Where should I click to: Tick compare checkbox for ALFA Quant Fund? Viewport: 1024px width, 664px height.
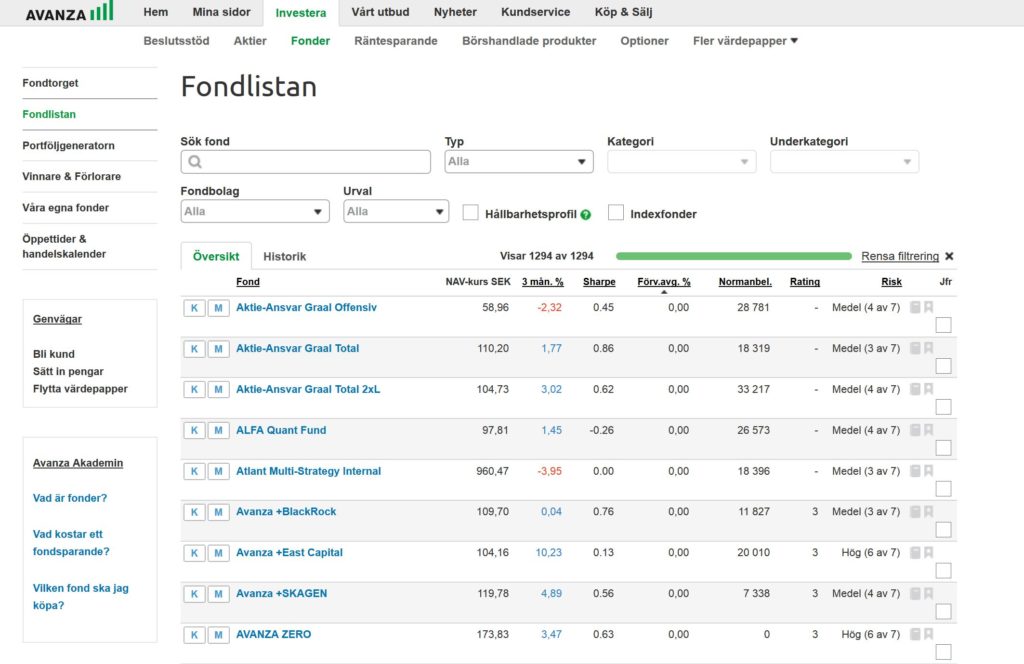pyautogui.click(x=944, y=448)
